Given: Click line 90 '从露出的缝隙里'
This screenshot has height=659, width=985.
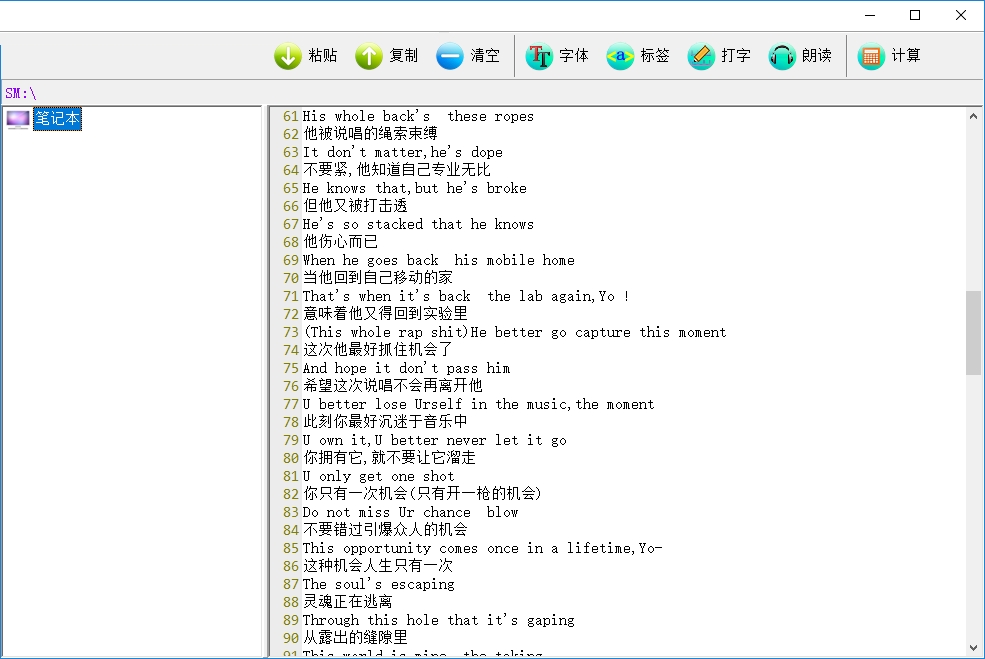Looking at the screenshot, I should [x=355, y=638].
